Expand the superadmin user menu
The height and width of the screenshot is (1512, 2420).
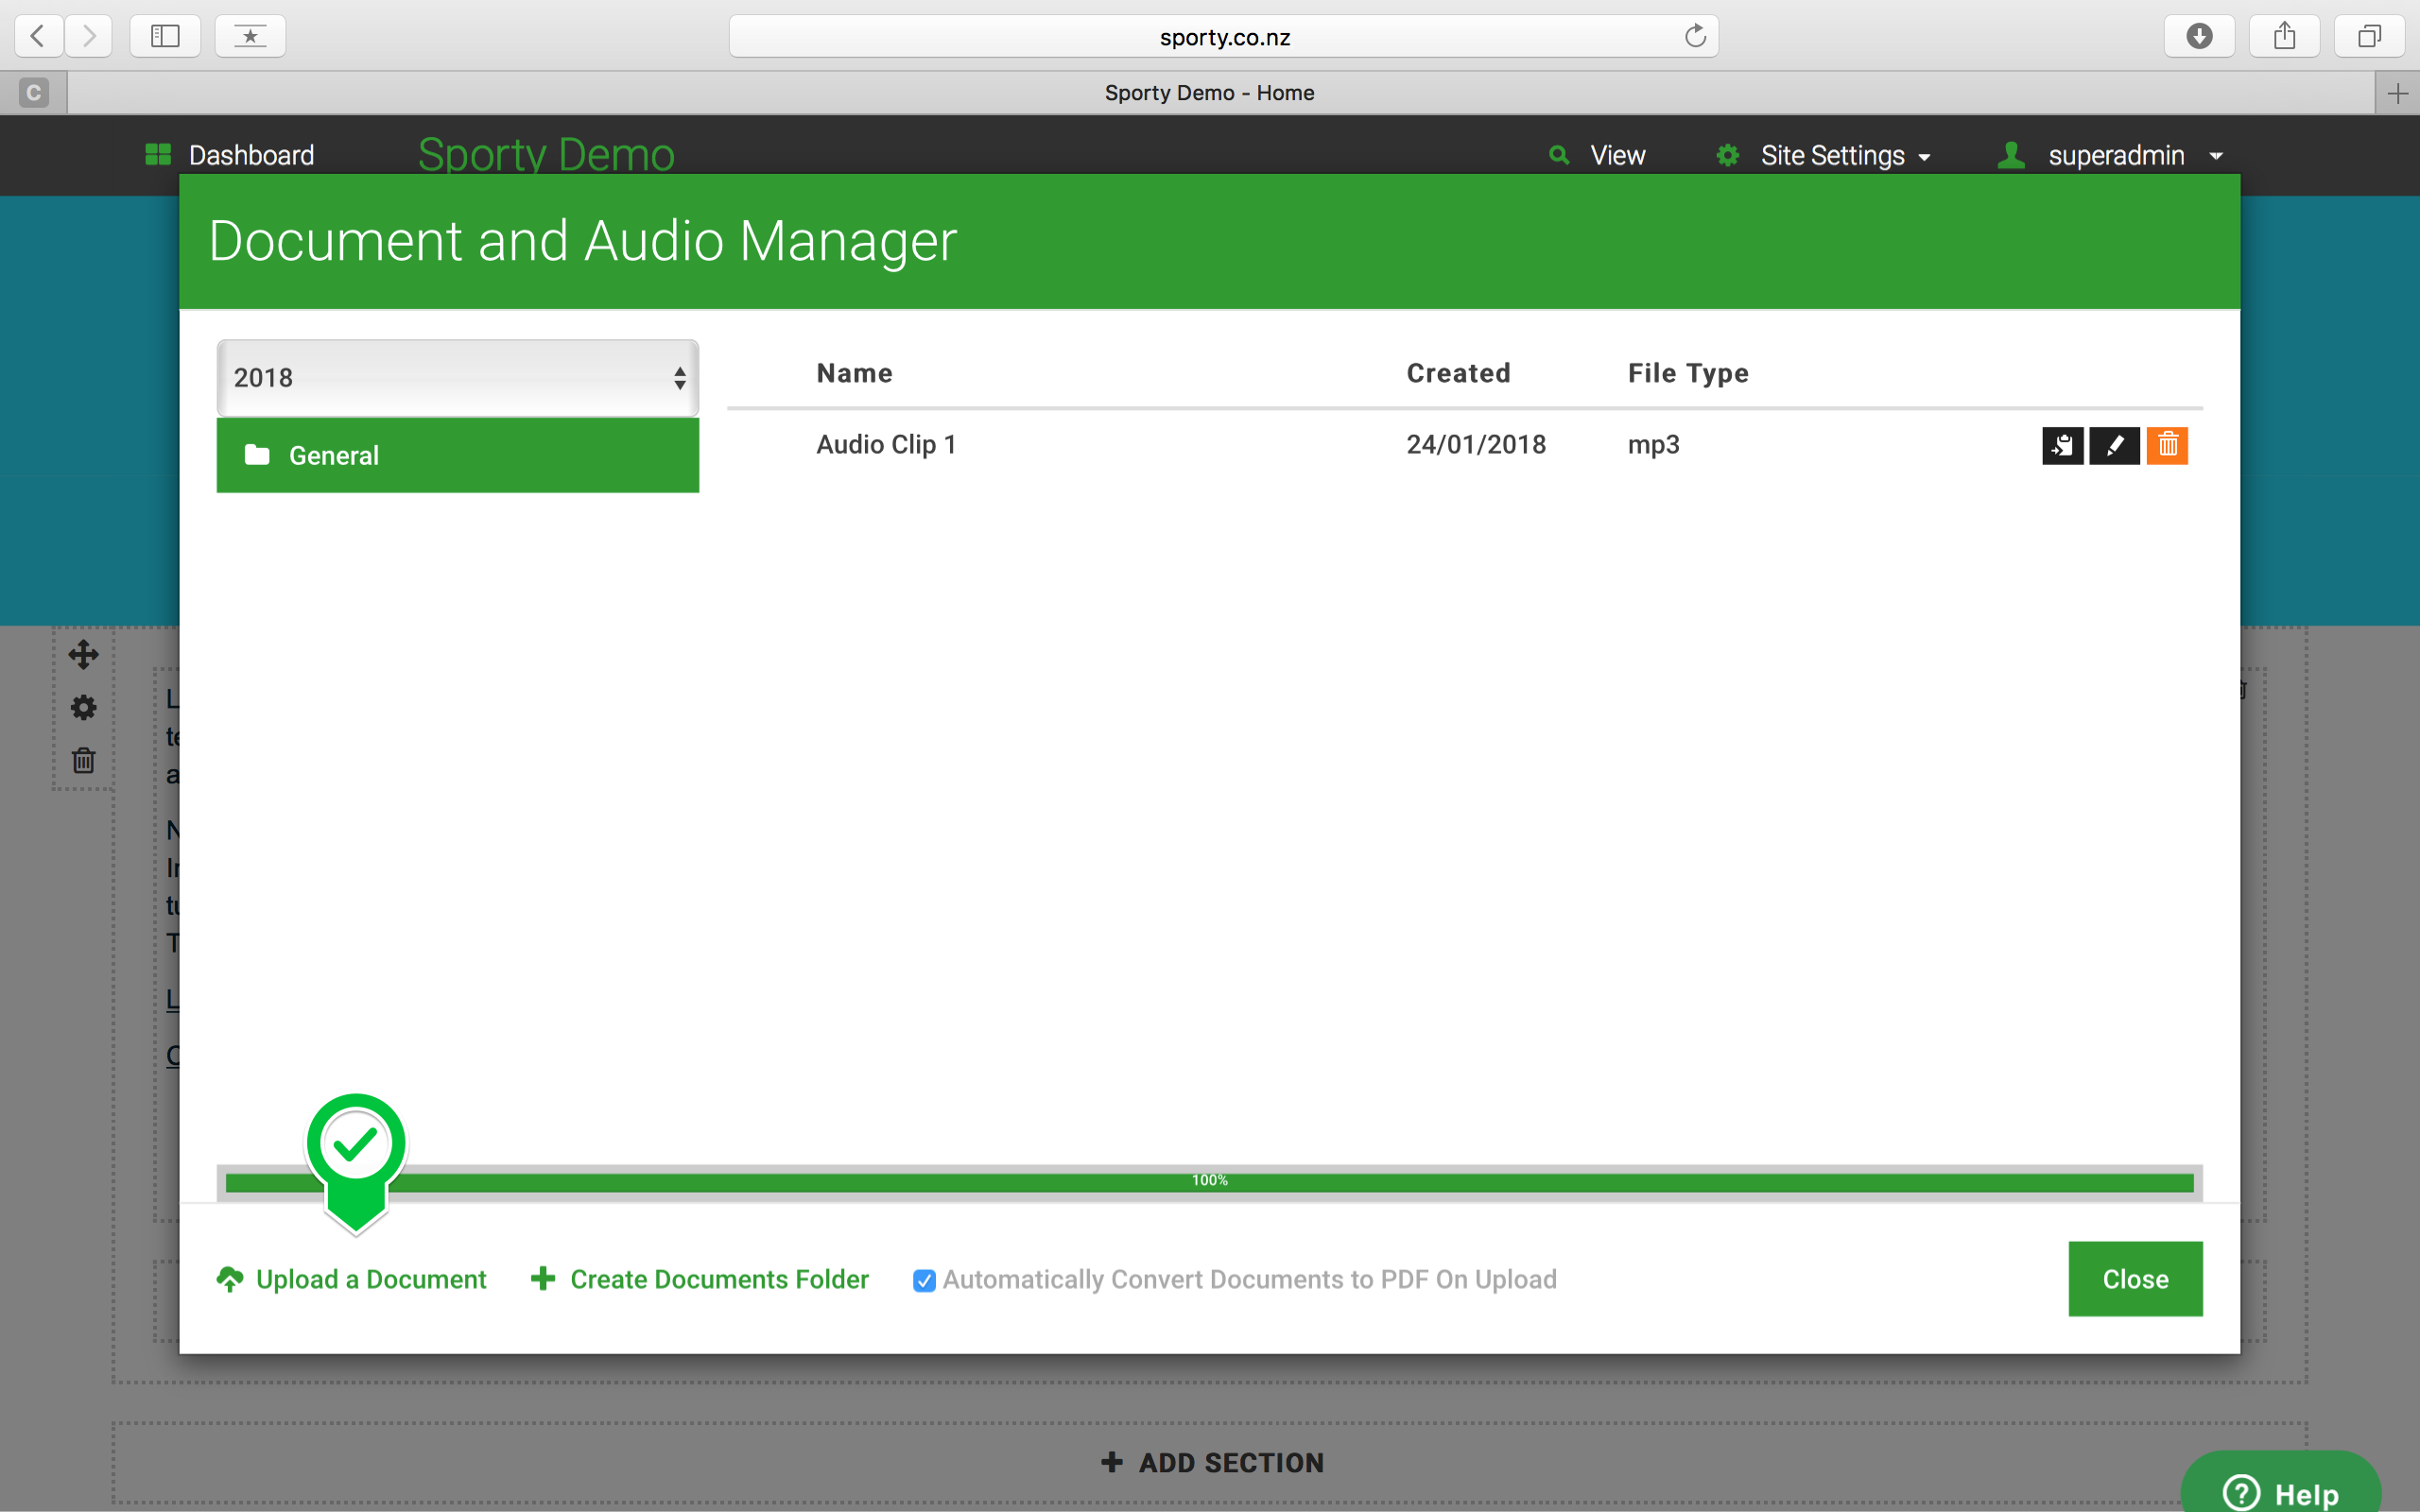(x=2110, y=155)
